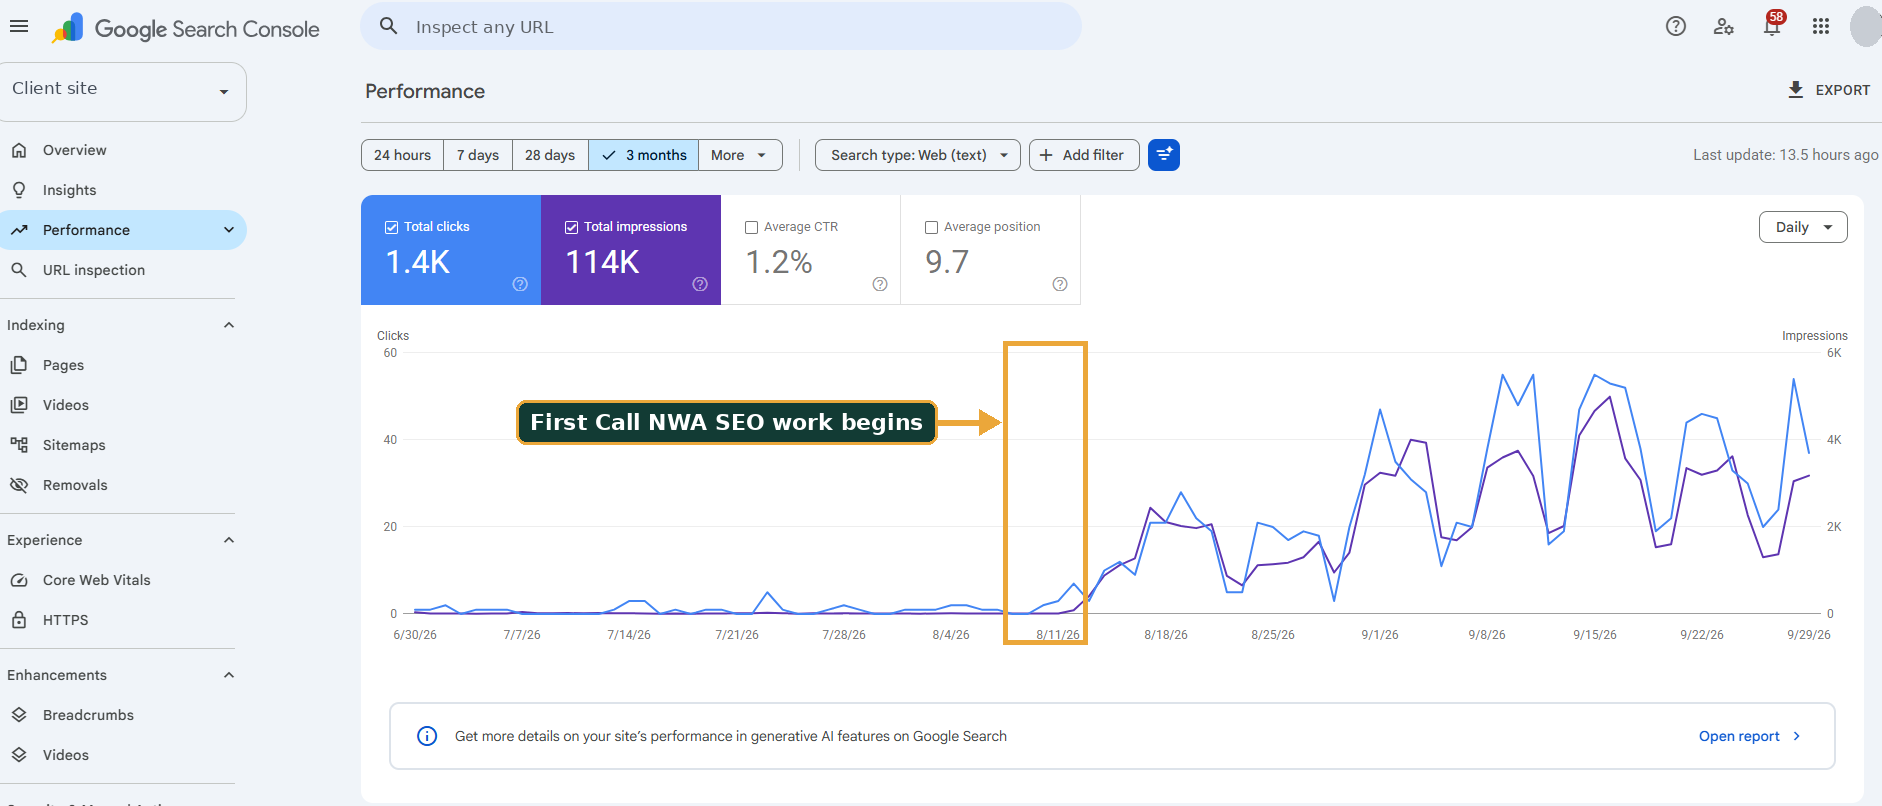Open the More date range dropdown
Screen dimensions: 1882x806
[740, 155]
